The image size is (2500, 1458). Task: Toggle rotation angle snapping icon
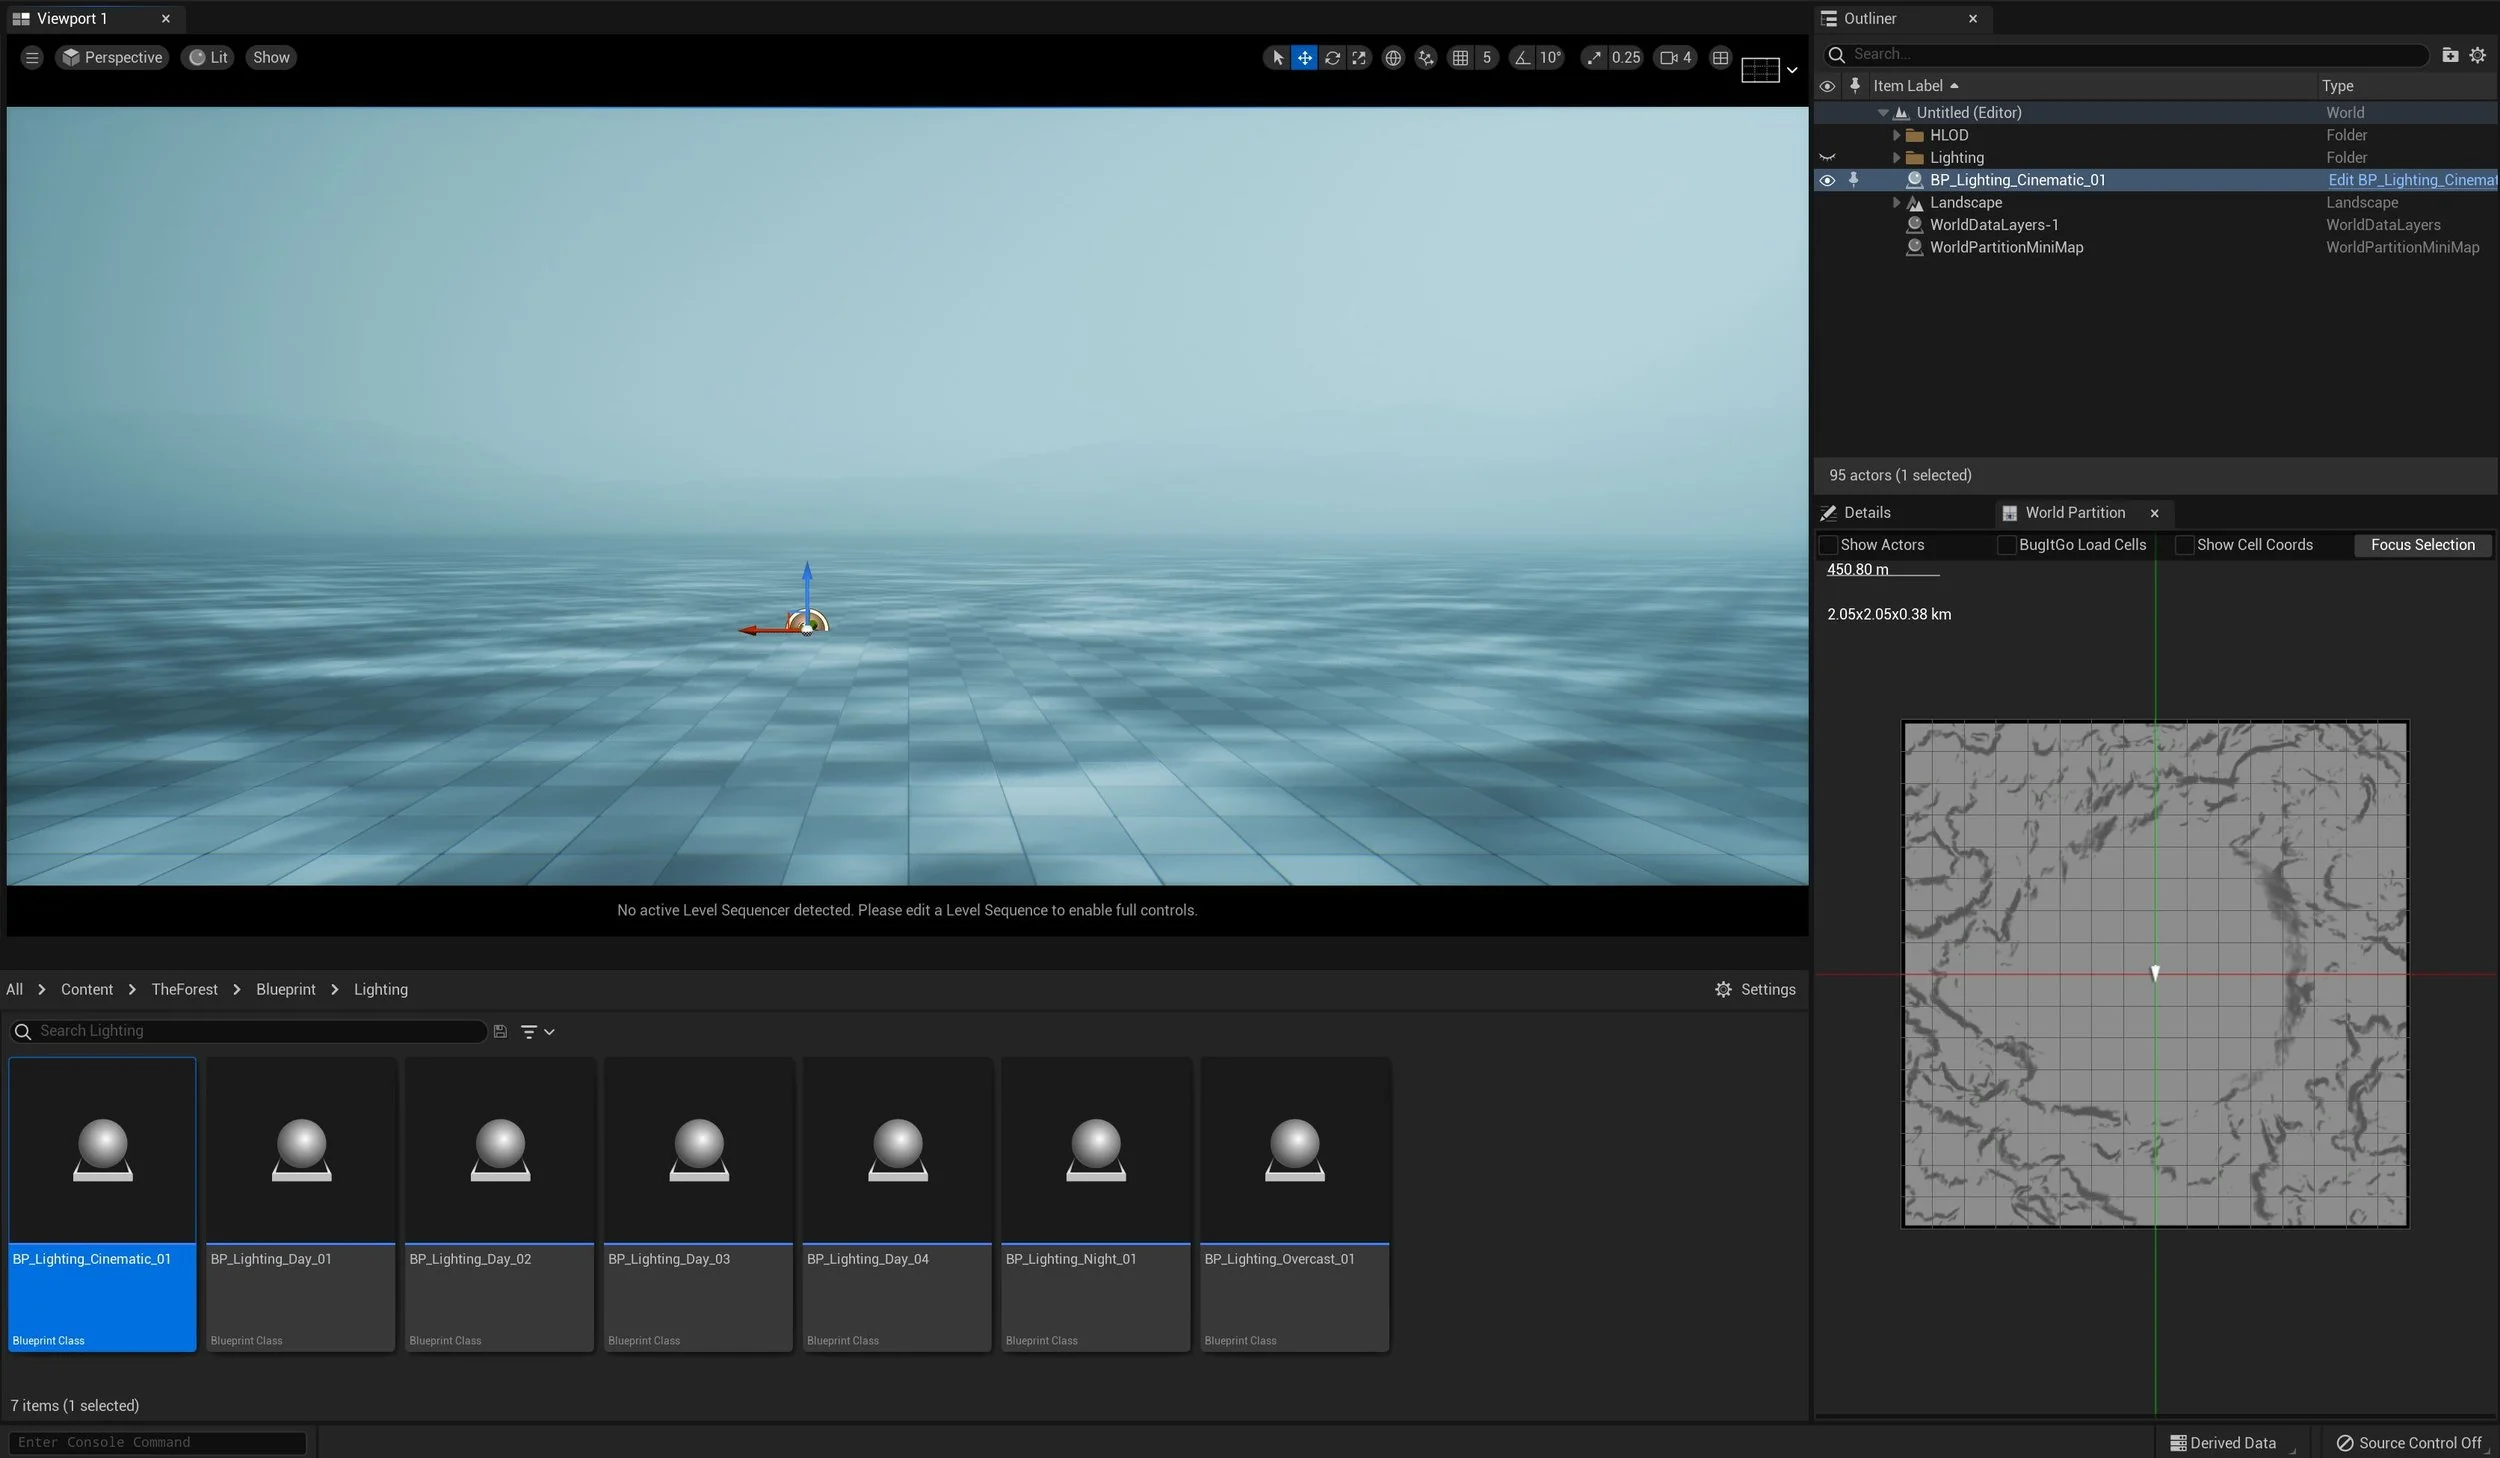pyautogui.click(x=1522, y=58)
